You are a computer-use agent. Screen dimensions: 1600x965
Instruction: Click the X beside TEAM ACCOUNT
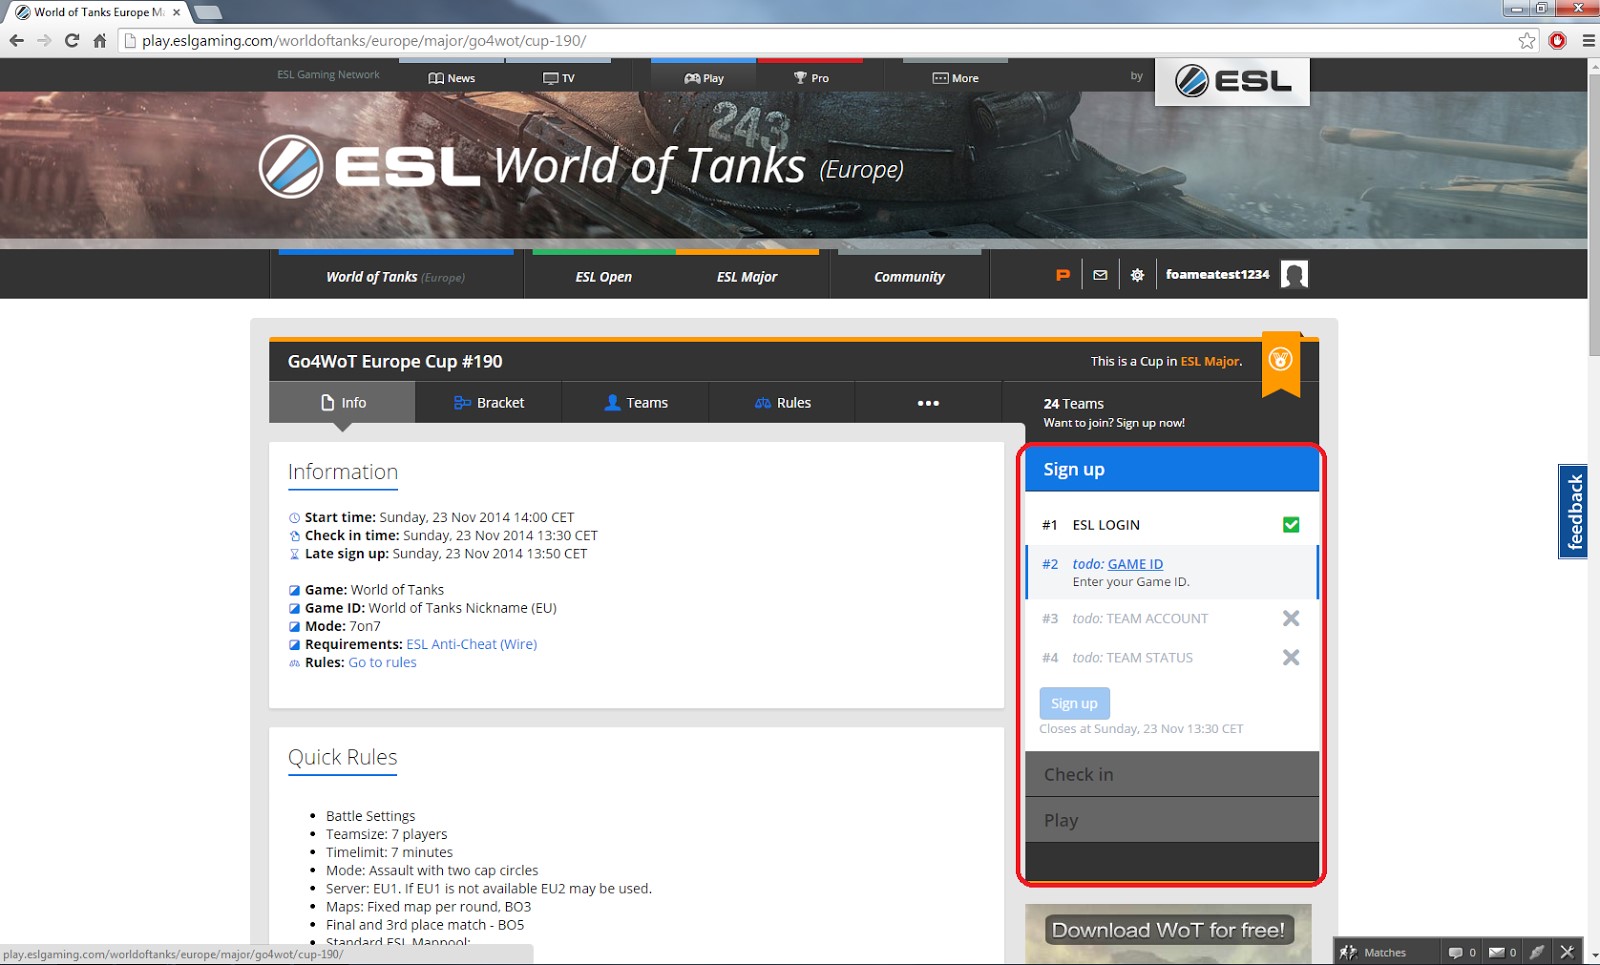1291,619
